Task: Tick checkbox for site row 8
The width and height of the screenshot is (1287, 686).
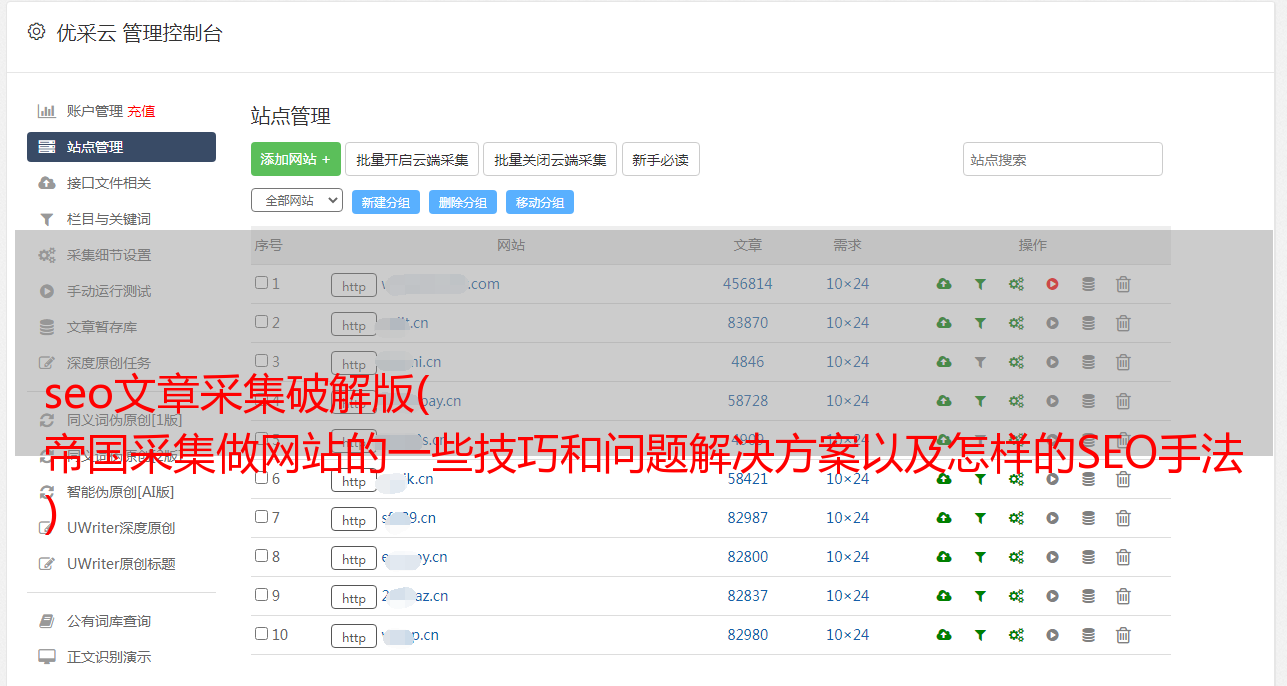Action: point(261,556)
